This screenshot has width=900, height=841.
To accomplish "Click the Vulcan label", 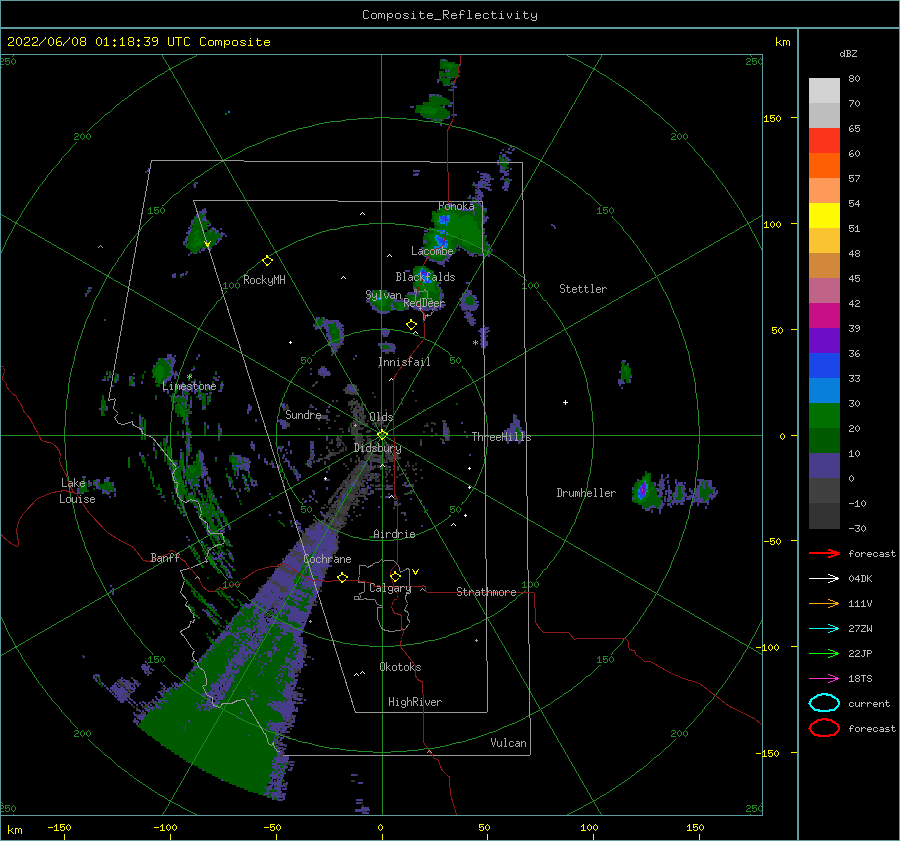I will coord(508,743).
